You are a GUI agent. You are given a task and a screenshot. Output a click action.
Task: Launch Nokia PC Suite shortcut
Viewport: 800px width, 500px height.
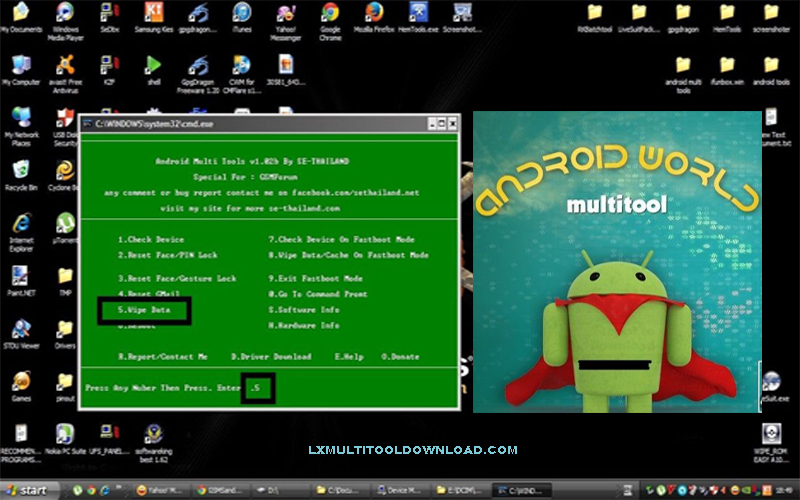65,439
